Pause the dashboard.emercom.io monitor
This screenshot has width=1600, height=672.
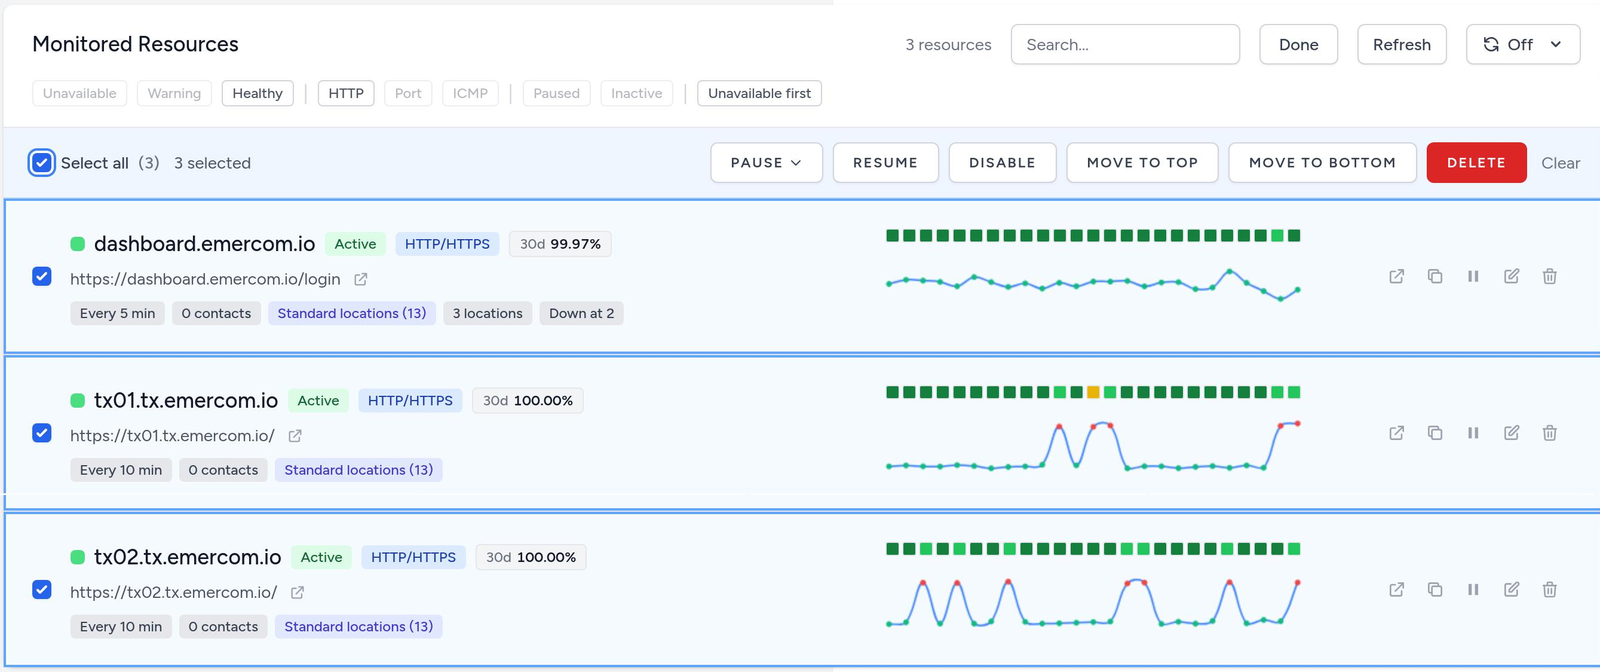[x=1473, y=276]
